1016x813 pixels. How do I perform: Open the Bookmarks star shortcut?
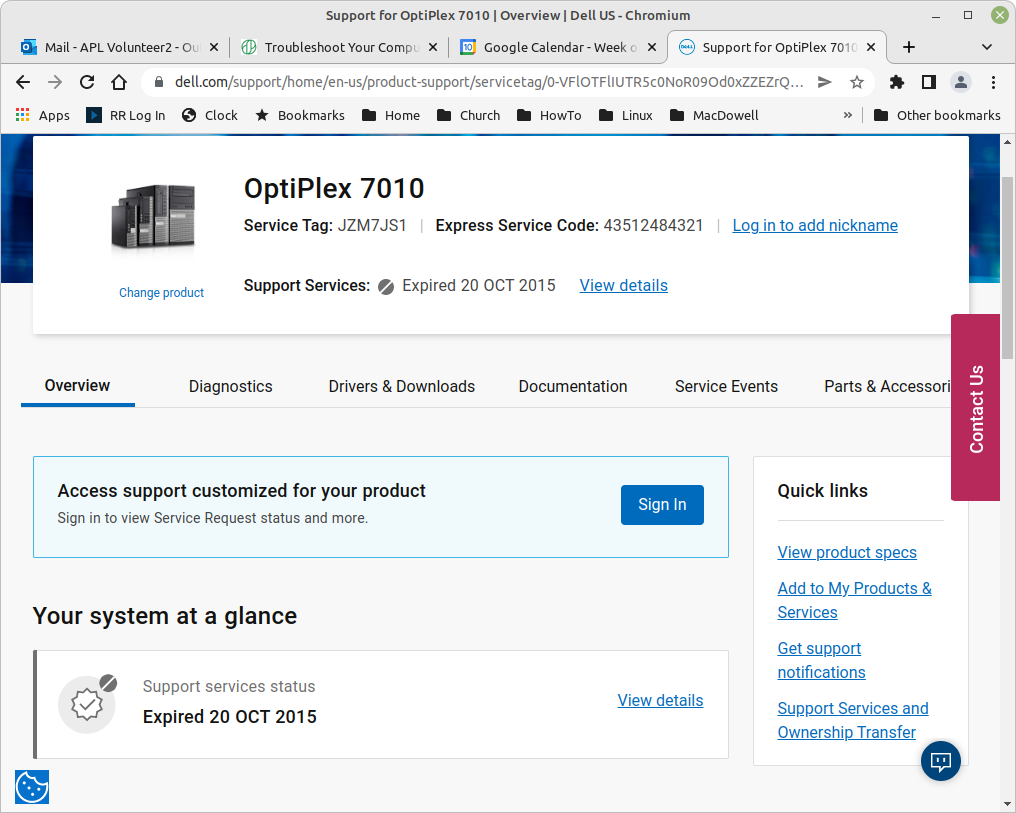pos(300,115)
